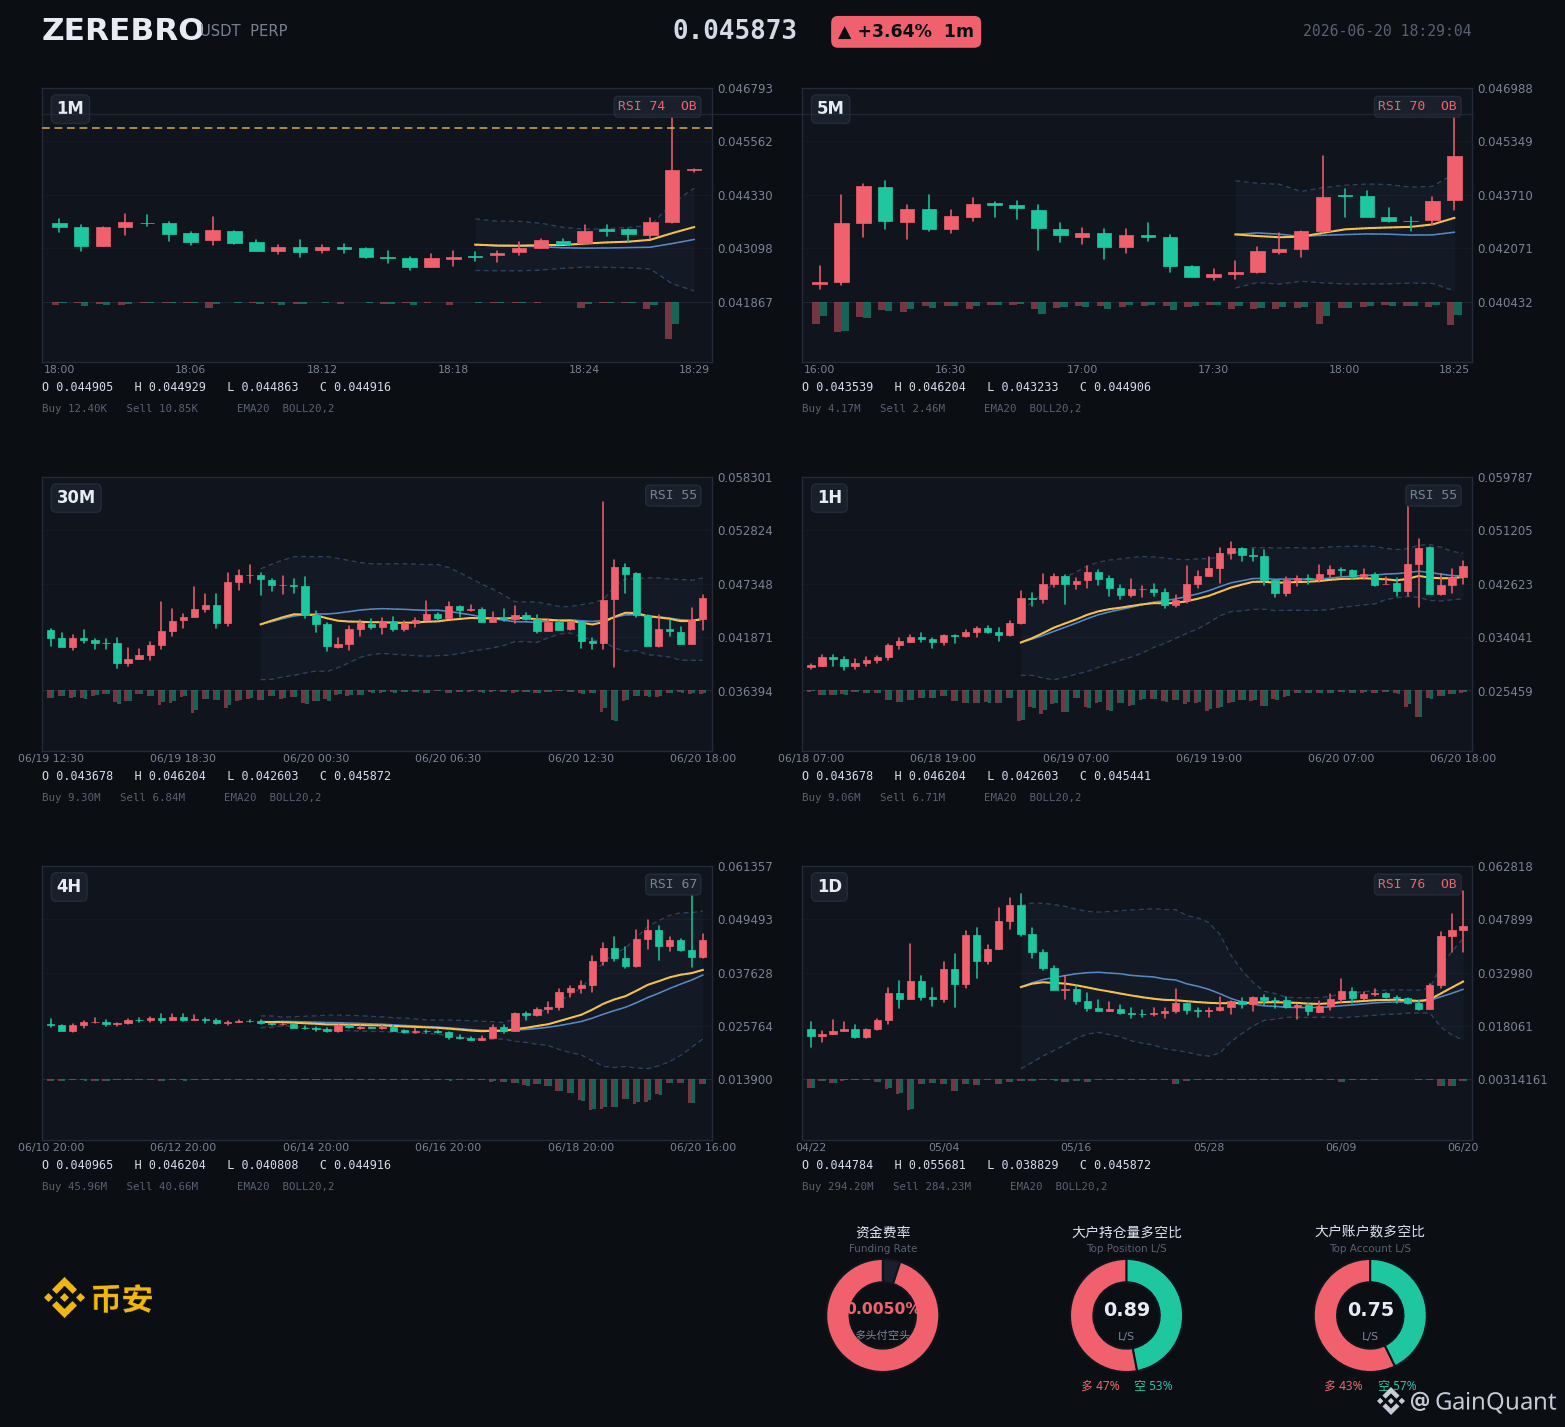Click Sell 6.84M under the 30M chart
The width and height of the screenshot is (1565, 1427).
coord(152,797)
